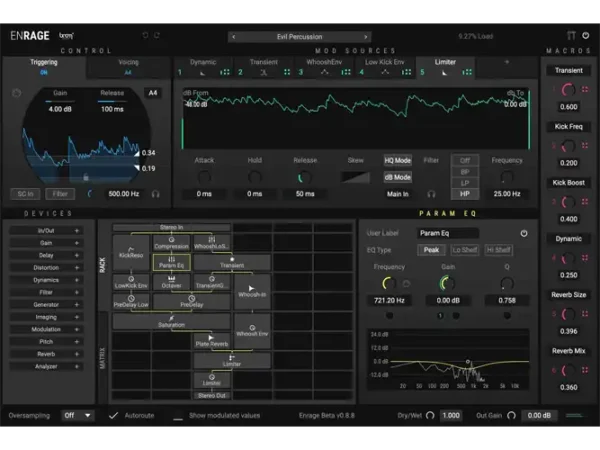This screenshot has height=450, width=600.
Task: Click the Param EQ Frequency knob
Action: coord(389,284)
